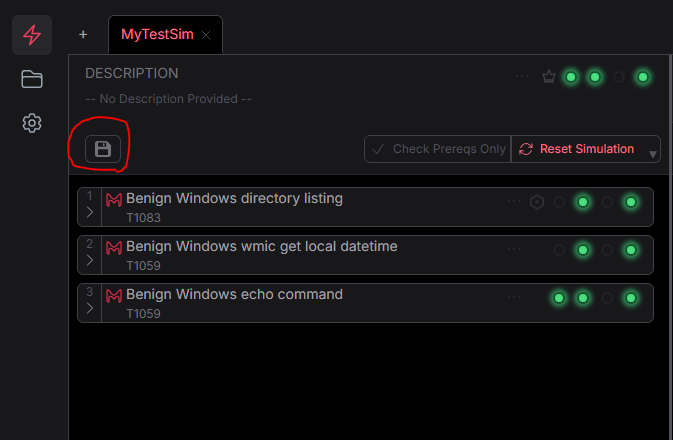673x440 pixels.
Task: Open the settings gear in the sidebar
Action: tap(32, 123)
